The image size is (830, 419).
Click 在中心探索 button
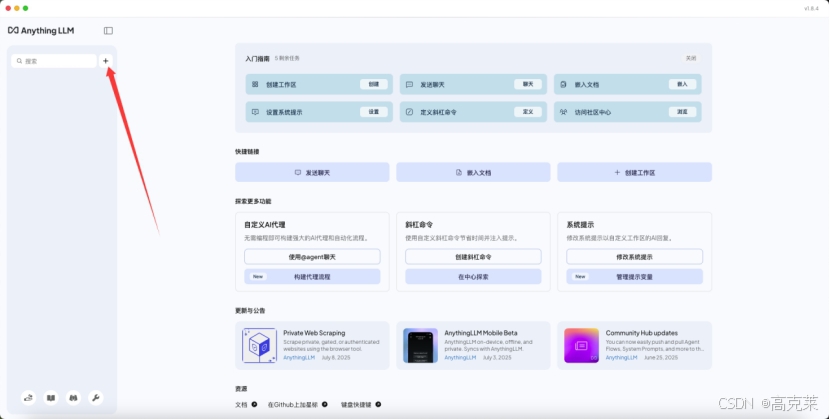(x=473, y=277)
